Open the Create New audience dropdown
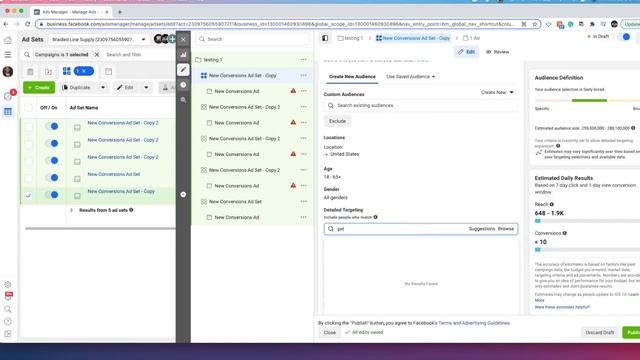This screenshot has width=640, height=360. pos(497,92)
